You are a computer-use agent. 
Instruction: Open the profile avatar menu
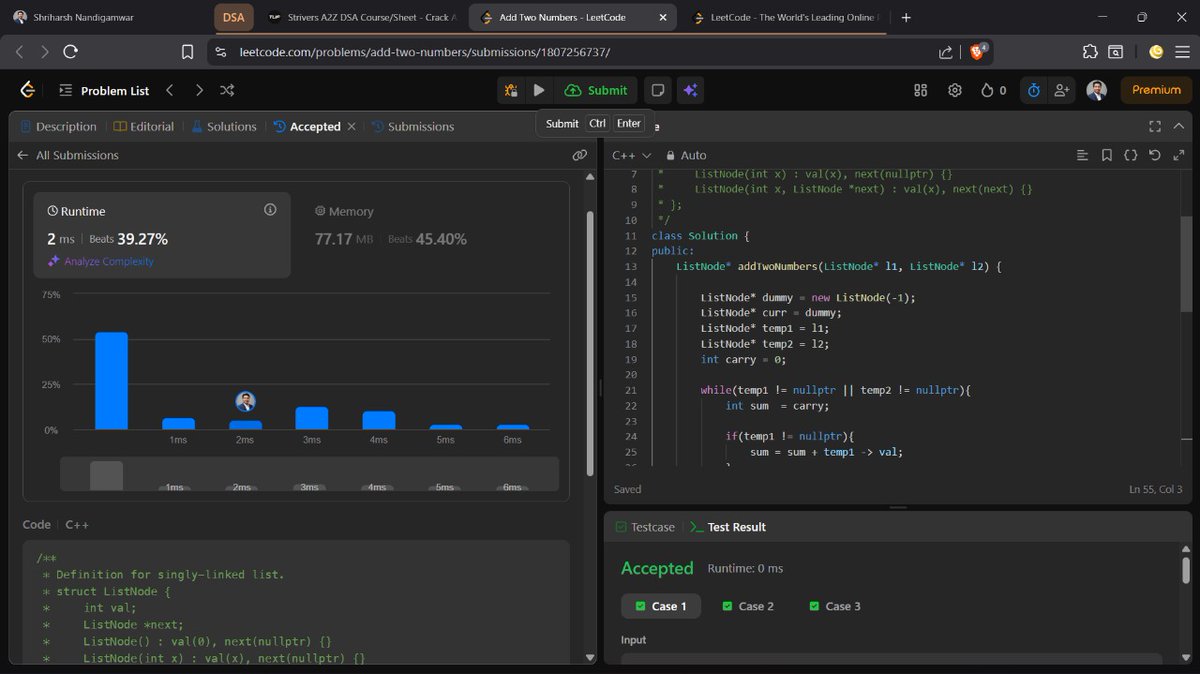click(x=1096, y=90)
